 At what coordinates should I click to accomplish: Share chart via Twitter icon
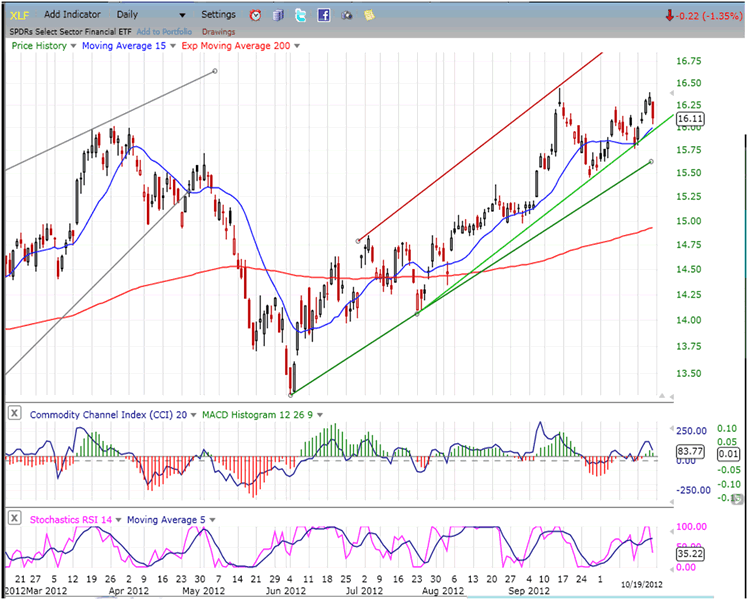pos(301,16)
